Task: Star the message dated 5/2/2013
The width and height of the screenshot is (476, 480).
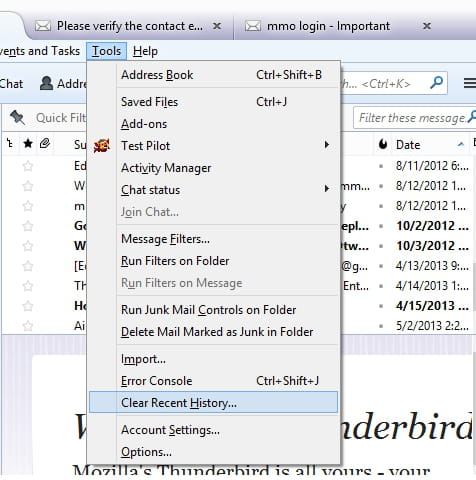Action: (x=28, y=325)
